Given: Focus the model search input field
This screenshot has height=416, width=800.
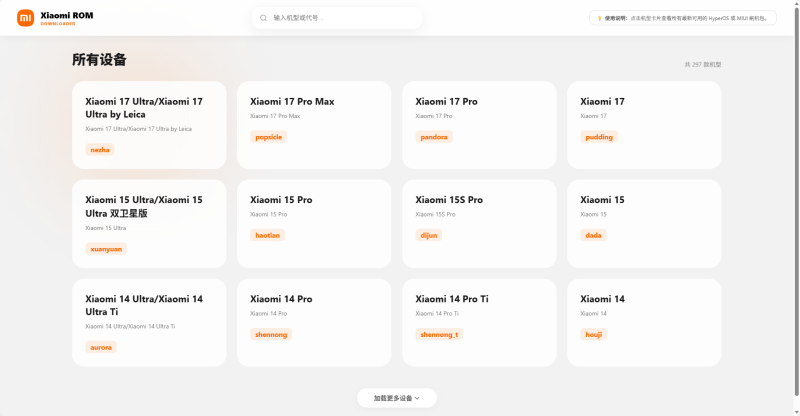Looking at the screenshot, I should (340, 18).
